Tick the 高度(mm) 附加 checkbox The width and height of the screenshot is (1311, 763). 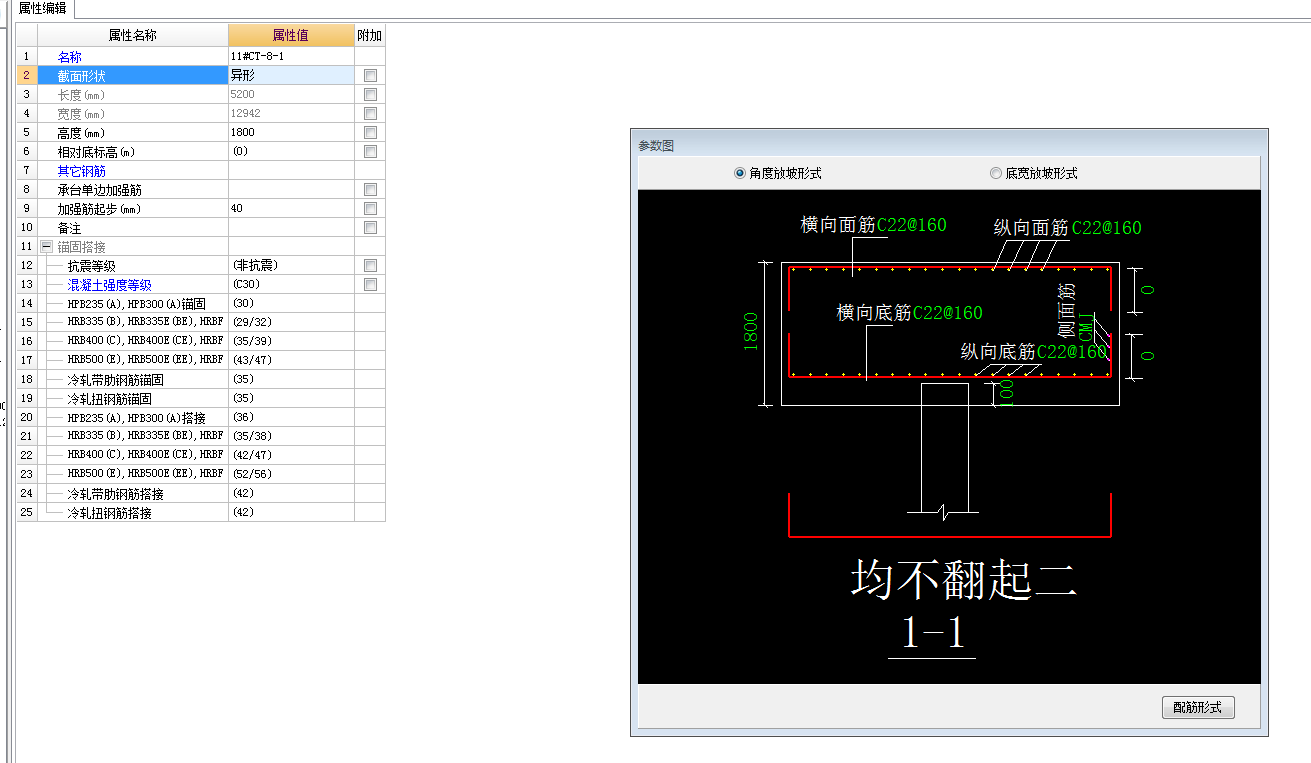click(370, 132)
